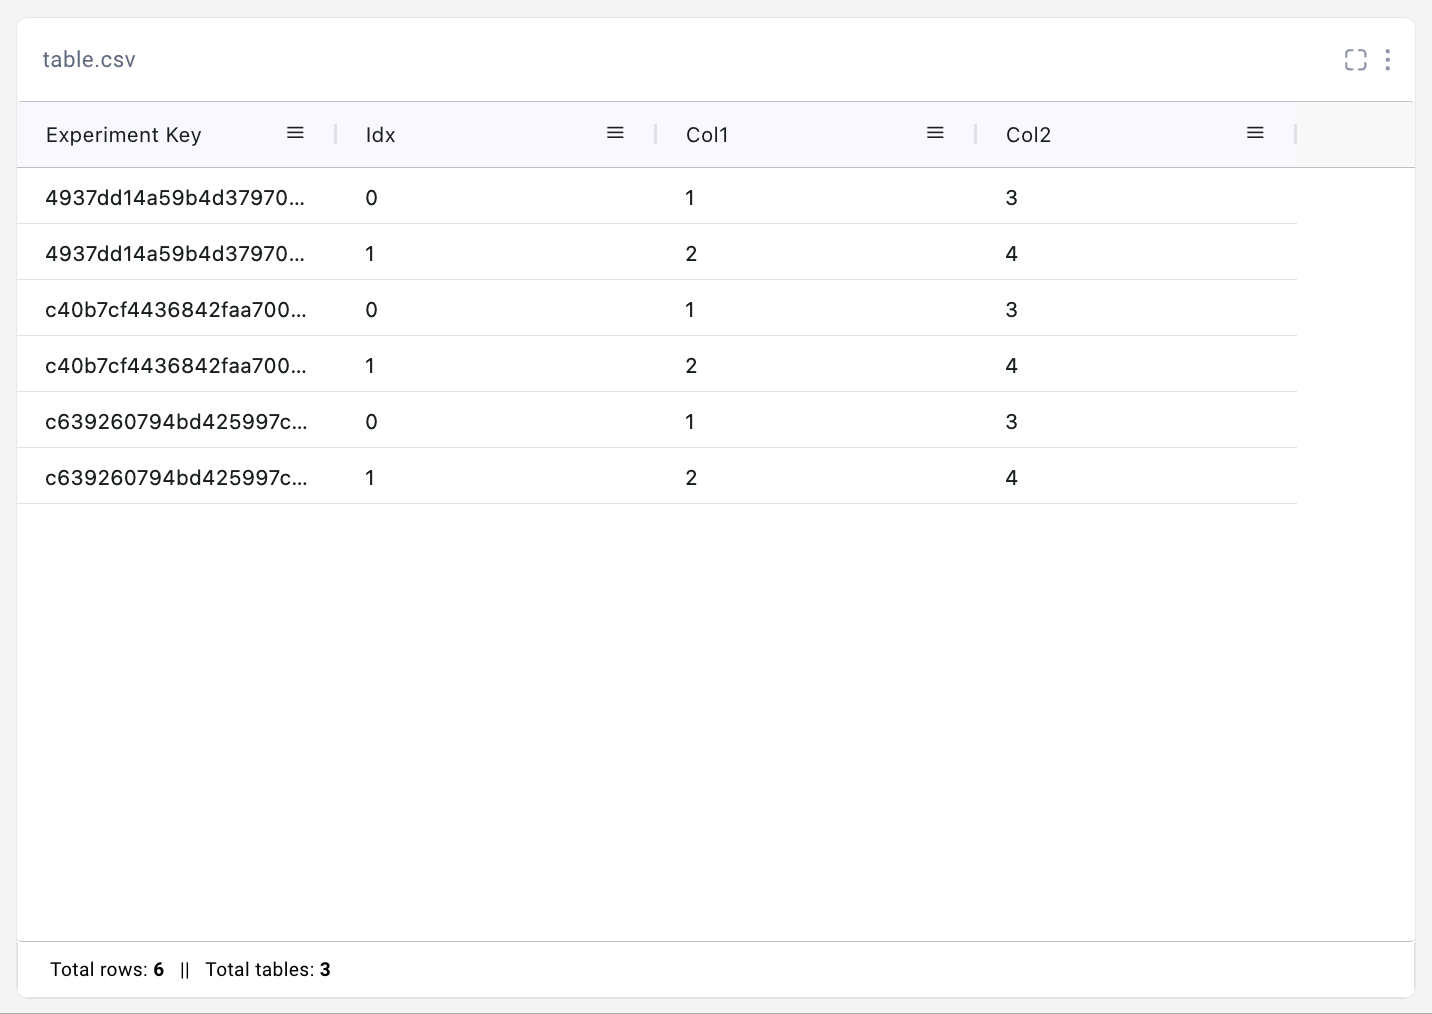Click the hamburger icon beside Experiment Key
Screen dimensions: 1432x1014
pos(295,132)
